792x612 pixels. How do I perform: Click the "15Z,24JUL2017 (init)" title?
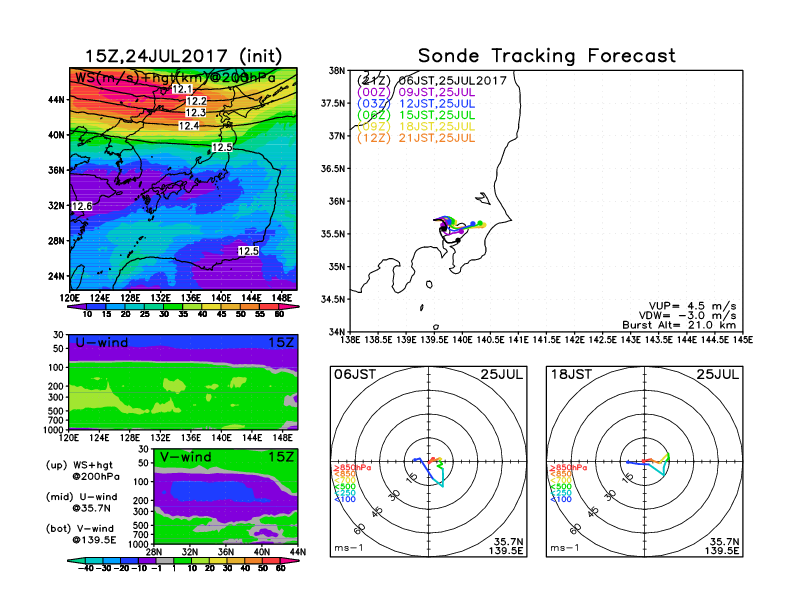click(184, 56)
